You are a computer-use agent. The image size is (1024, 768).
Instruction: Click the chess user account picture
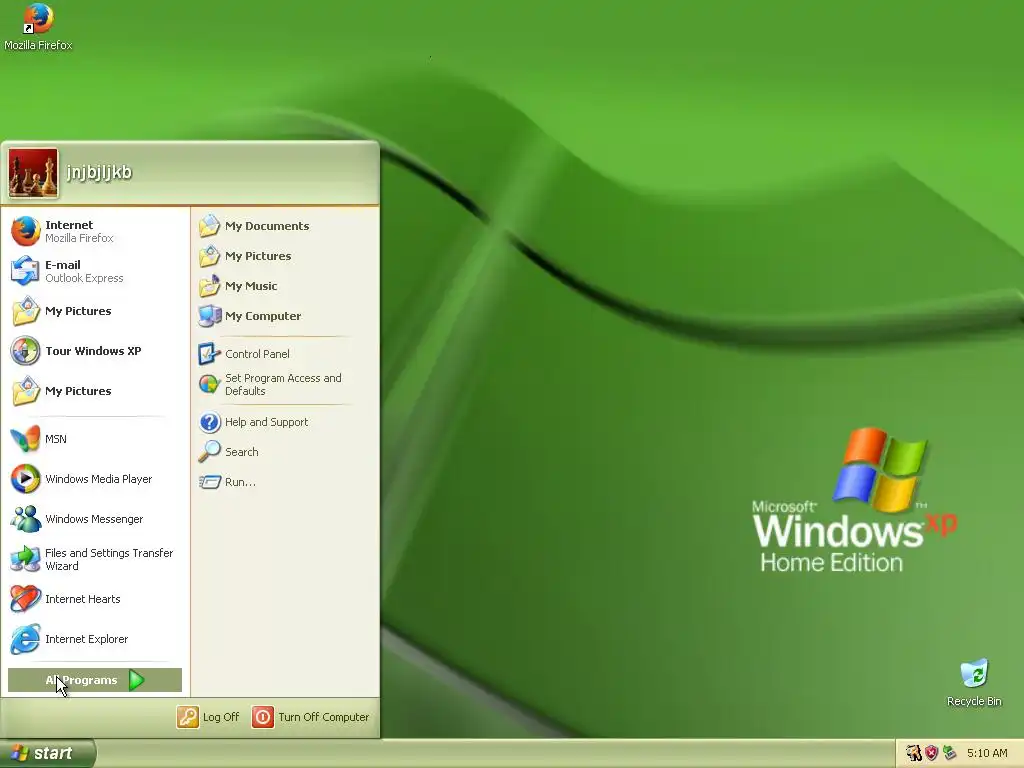[x=33, y=173]
